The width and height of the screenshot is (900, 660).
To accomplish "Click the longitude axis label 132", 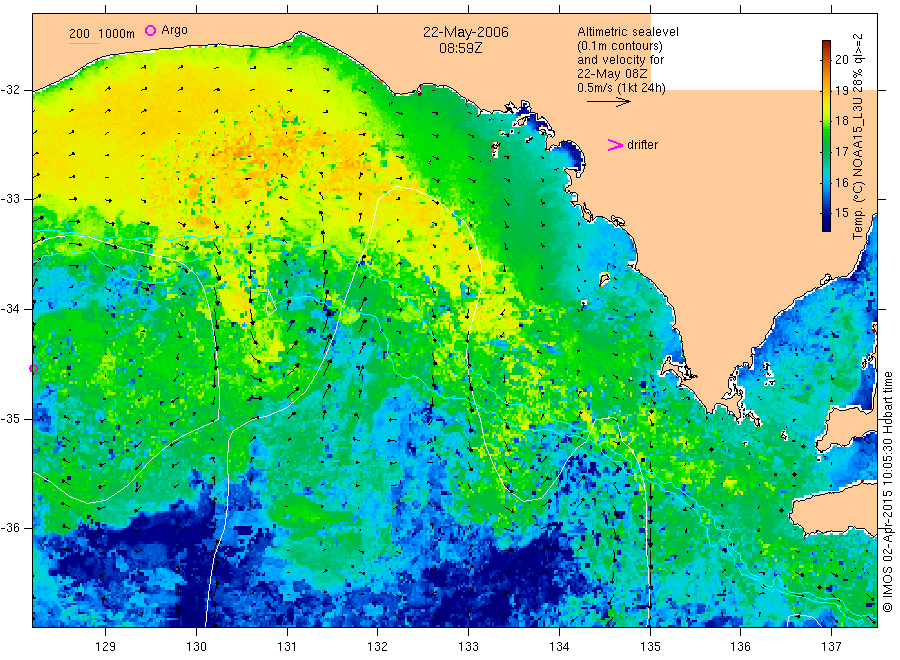I will point(378,647).
